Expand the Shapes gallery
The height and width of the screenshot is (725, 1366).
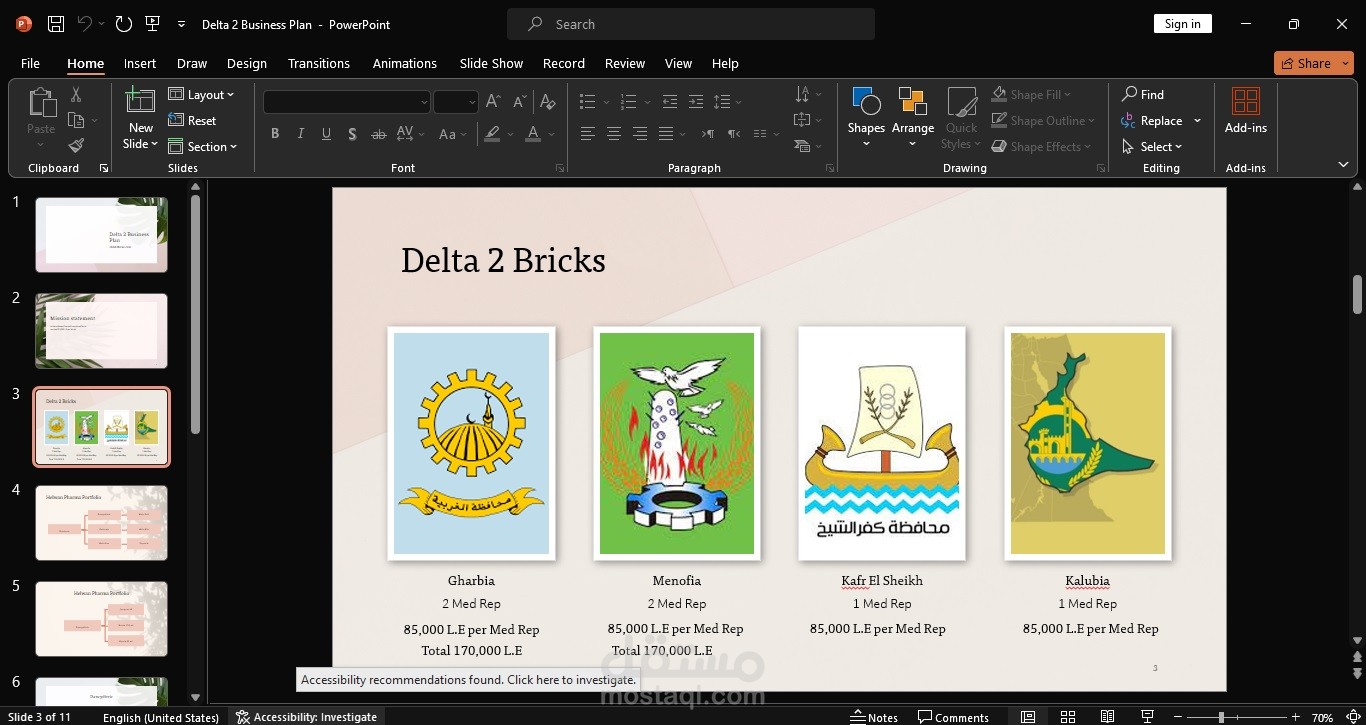click(x=866, y=118)
